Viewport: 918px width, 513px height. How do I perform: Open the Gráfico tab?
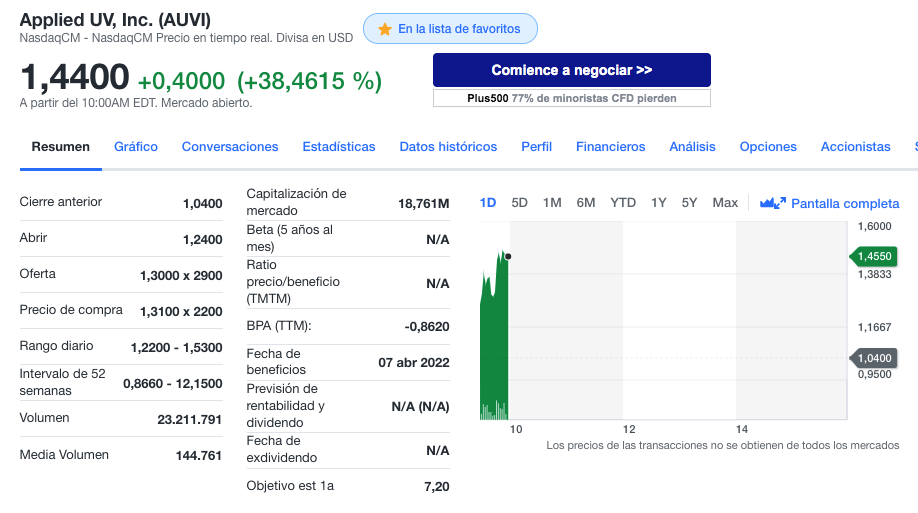(x=136, y=147)
